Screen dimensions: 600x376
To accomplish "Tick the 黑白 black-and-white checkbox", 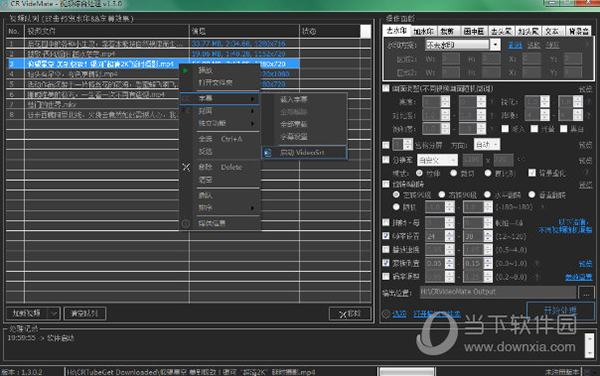I will tap(564, 129).
